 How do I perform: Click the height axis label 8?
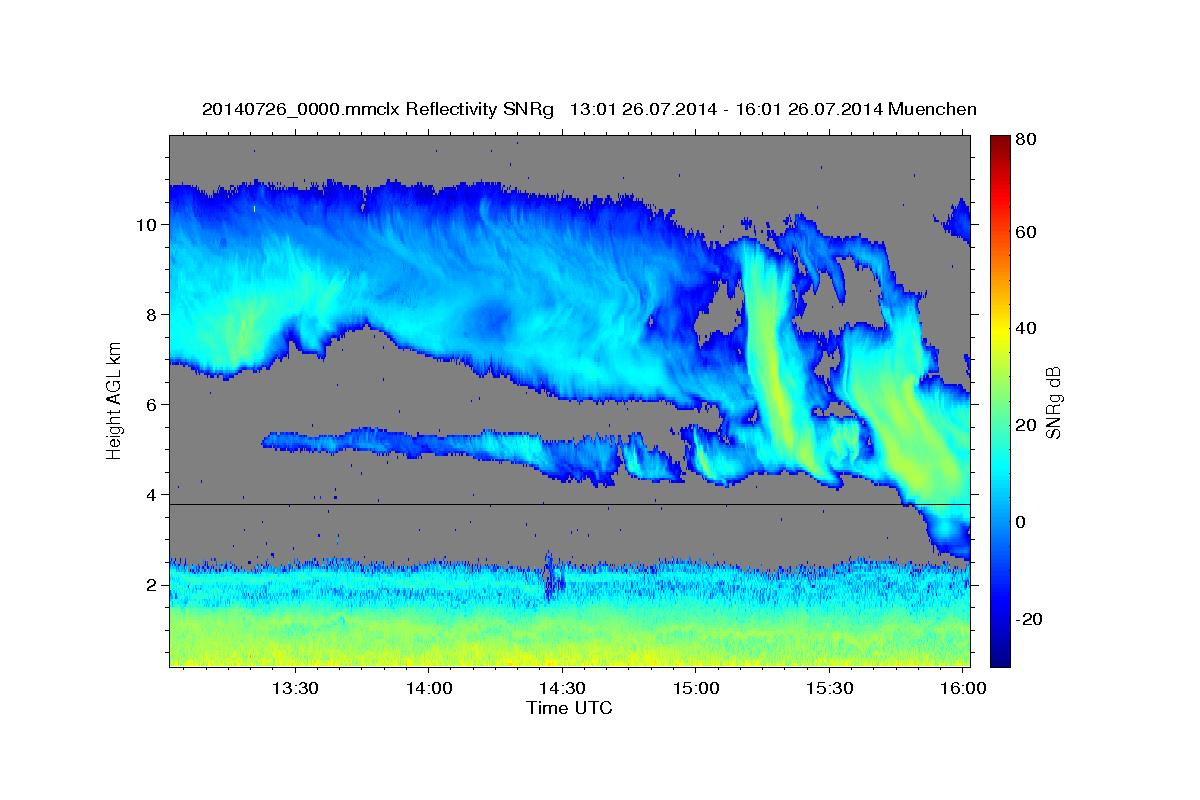pyautogui.click(x=150, y=315)
